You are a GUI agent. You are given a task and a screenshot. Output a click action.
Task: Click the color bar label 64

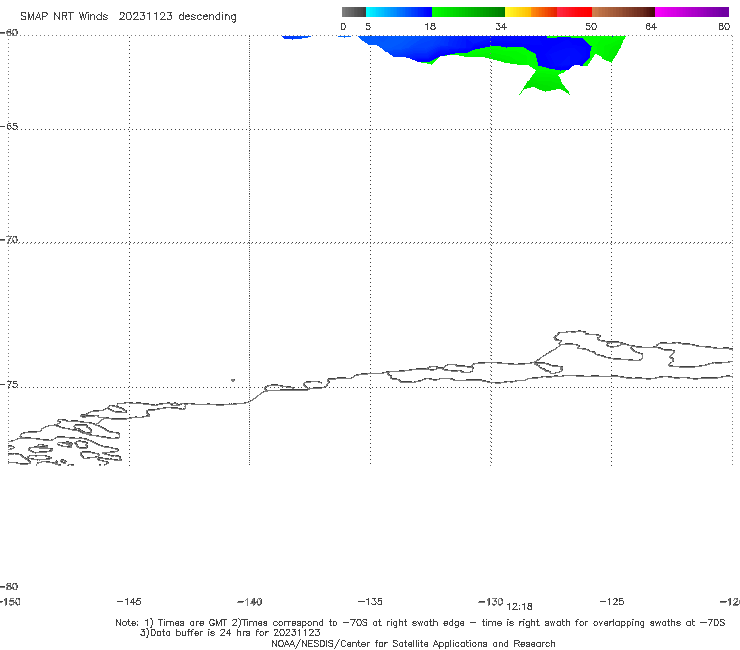click(x=651, y=26)
